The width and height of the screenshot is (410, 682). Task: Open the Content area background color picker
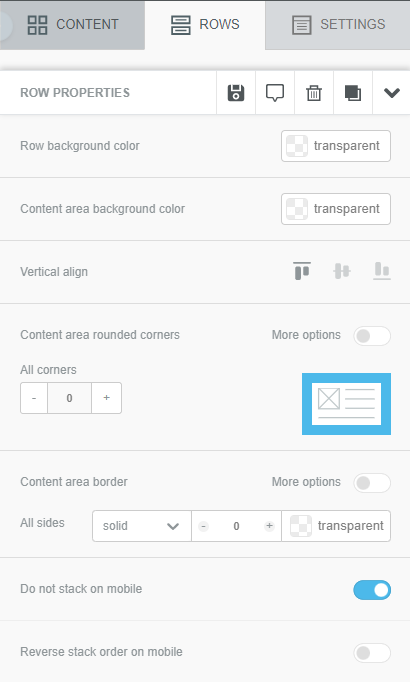coord(336,209)
